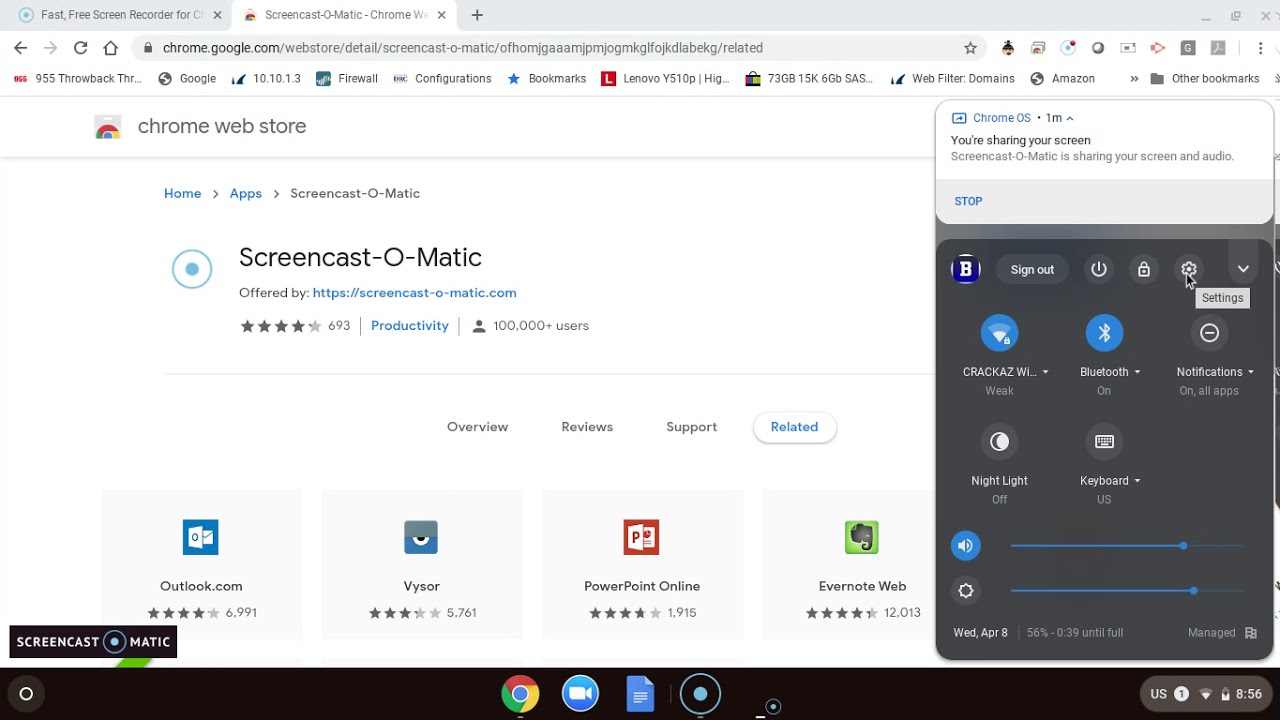This screenshot has width=1280, height=720.
Task: Open screencast-o-matic.com publisher link
Action: tap(414, 293)
